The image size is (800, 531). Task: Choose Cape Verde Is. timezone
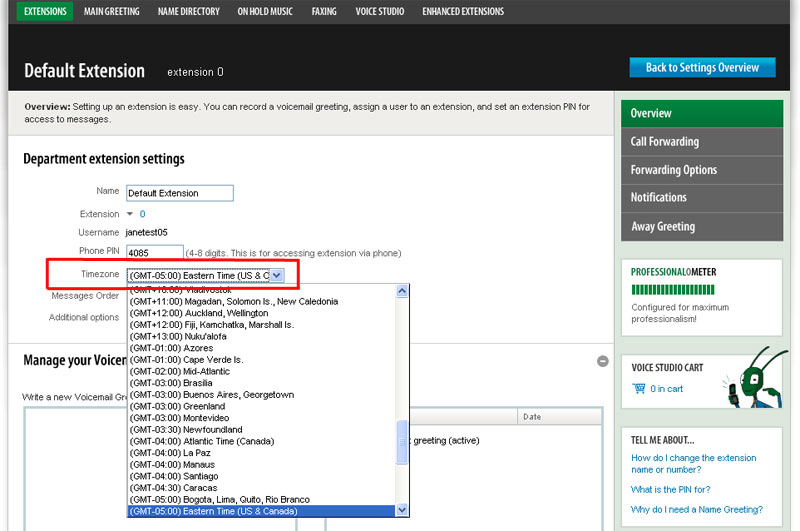[x=261, y=360]
